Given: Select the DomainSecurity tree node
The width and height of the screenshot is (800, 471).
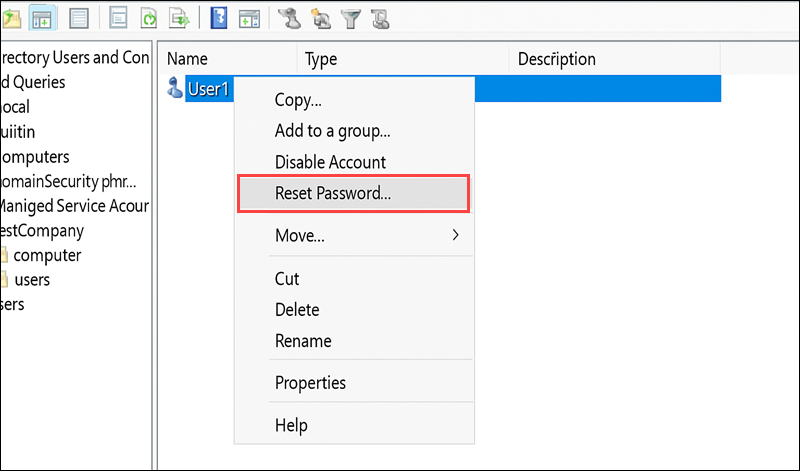Looking at the screenshot, I should coord(68,182).
